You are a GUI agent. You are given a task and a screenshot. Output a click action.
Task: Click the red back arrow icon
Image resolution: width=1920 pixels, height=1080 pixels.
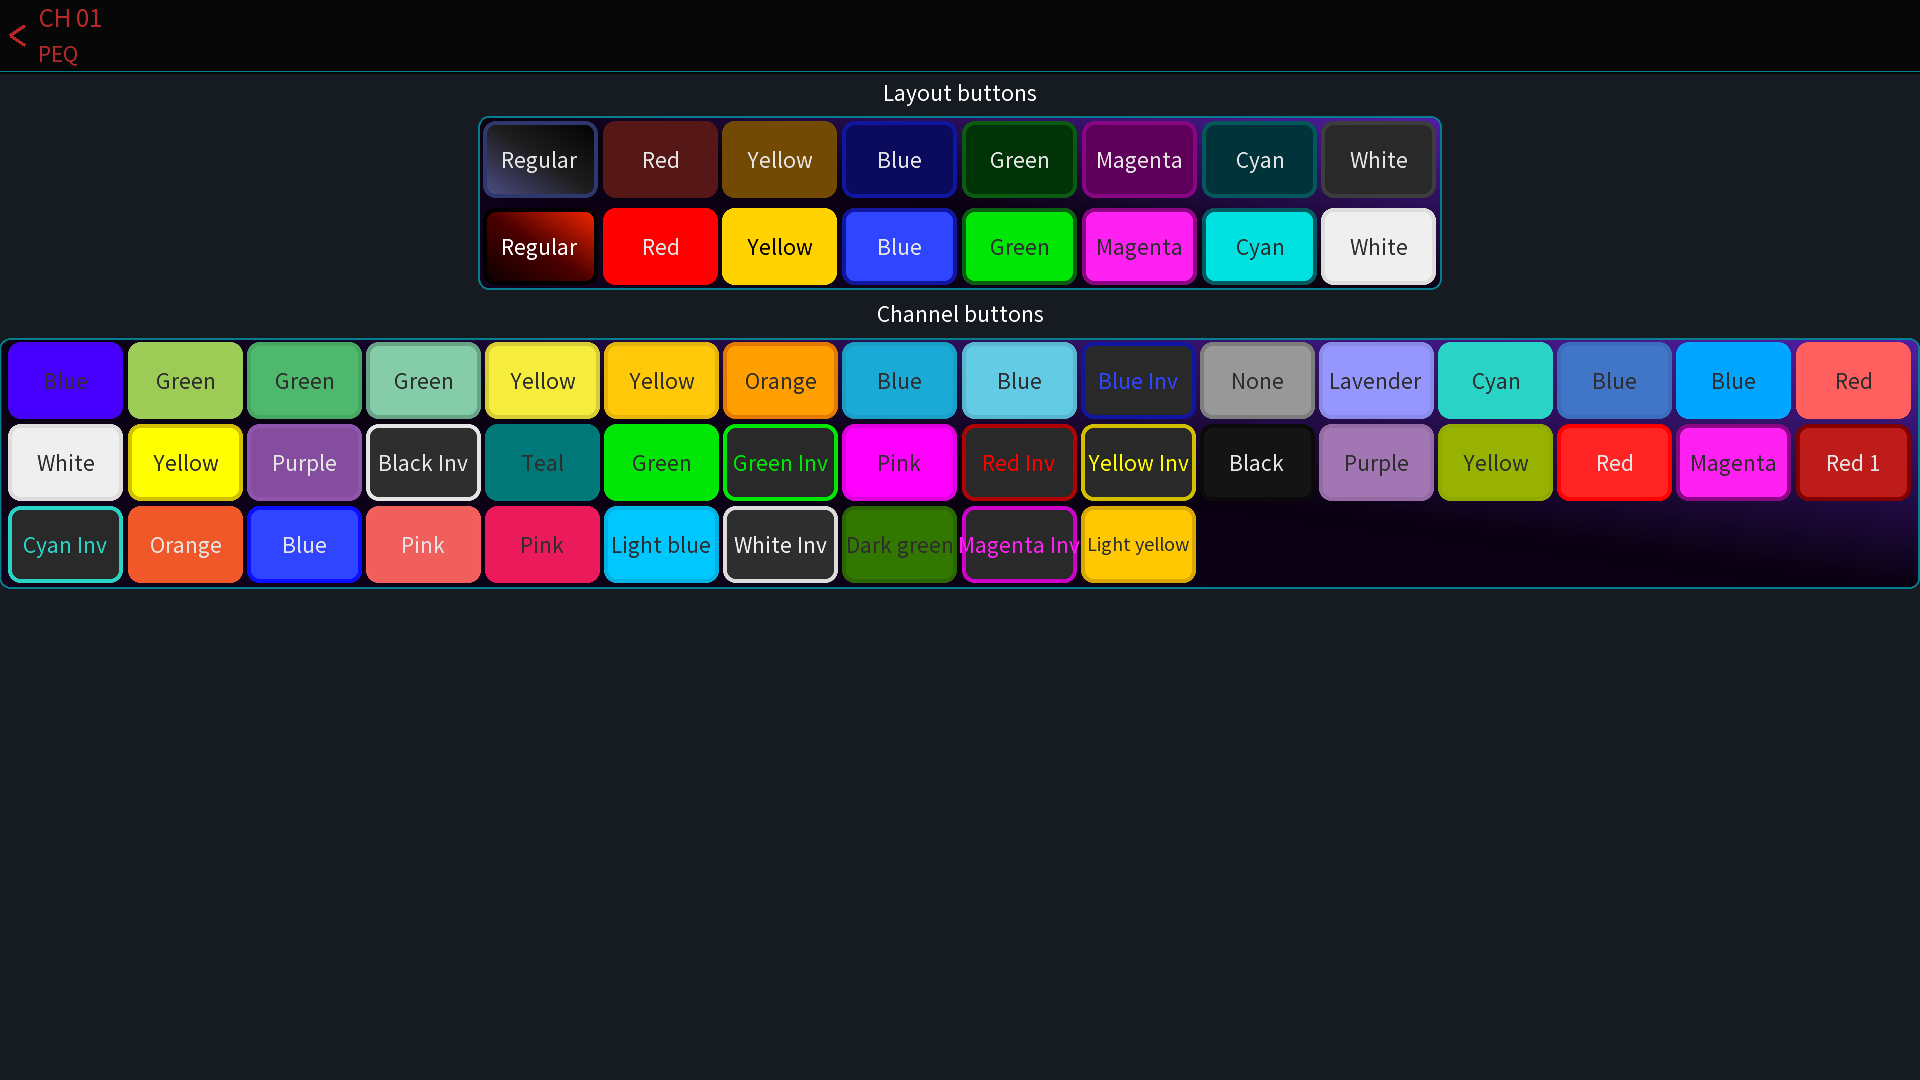pyautogui.click(x=18, y=36)
